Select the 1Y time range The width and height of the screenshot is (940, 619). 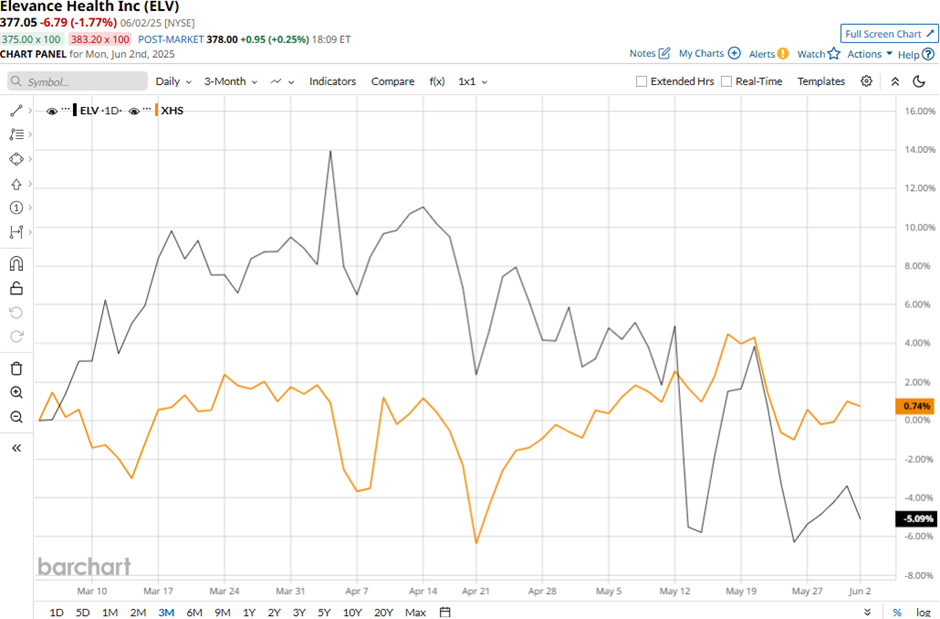(249, 612)
